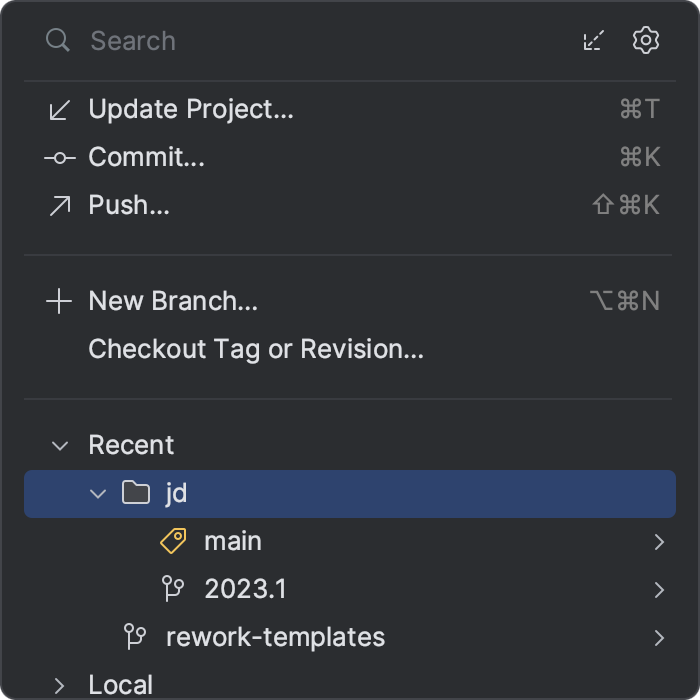This screenshot has height=700, width=700.
Task: Collapse the Recent branches section
Action: [60, 445]
